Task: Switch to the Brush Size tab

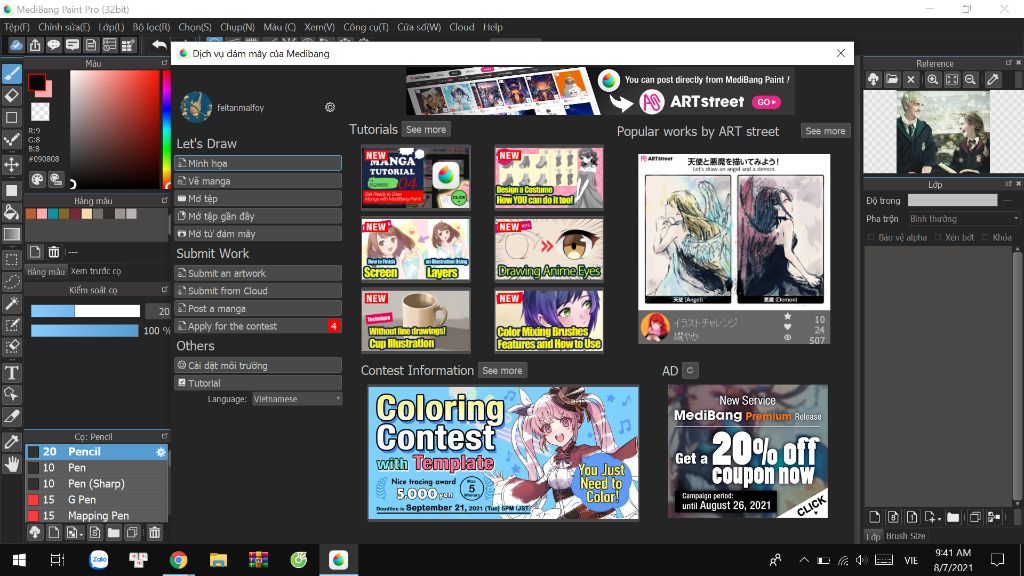Action: tap(906, 536)
